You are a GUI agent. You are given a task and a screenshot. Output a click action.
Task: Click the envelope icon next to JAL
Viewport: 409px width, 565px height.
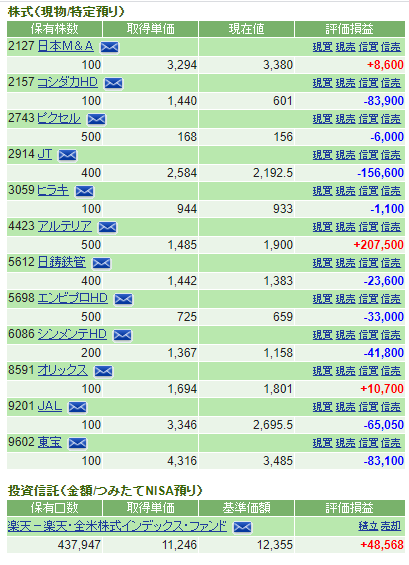(x=77, y=408)
